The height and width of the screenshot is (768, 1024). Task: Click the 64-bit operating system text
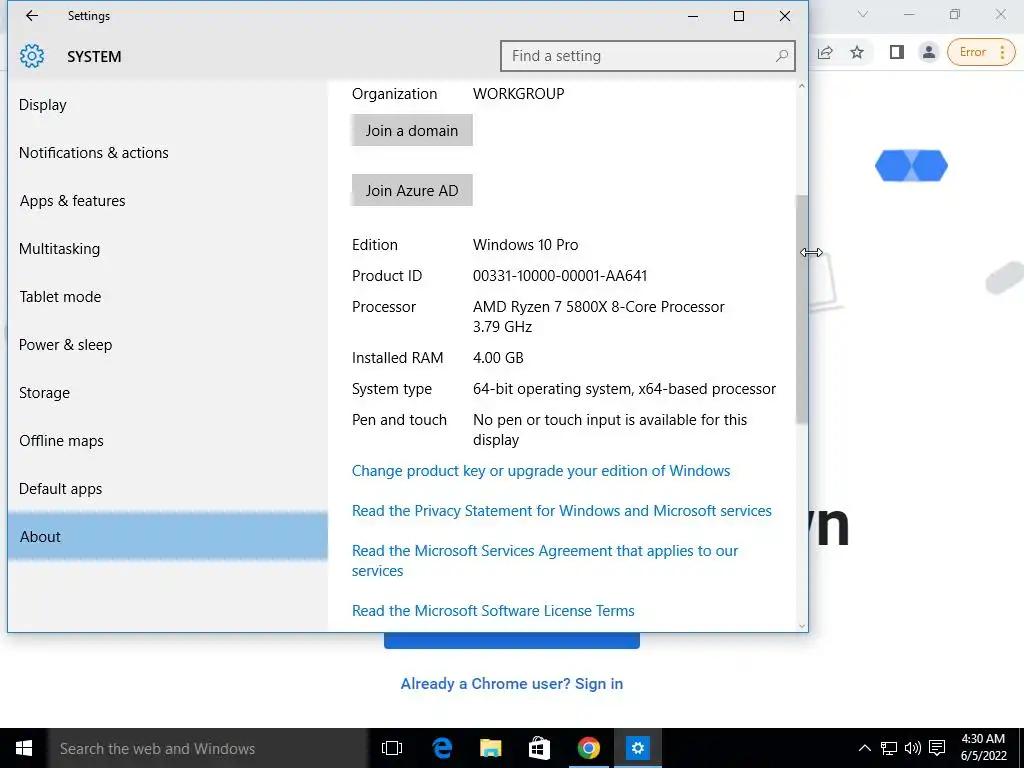(x=624, y=389)
